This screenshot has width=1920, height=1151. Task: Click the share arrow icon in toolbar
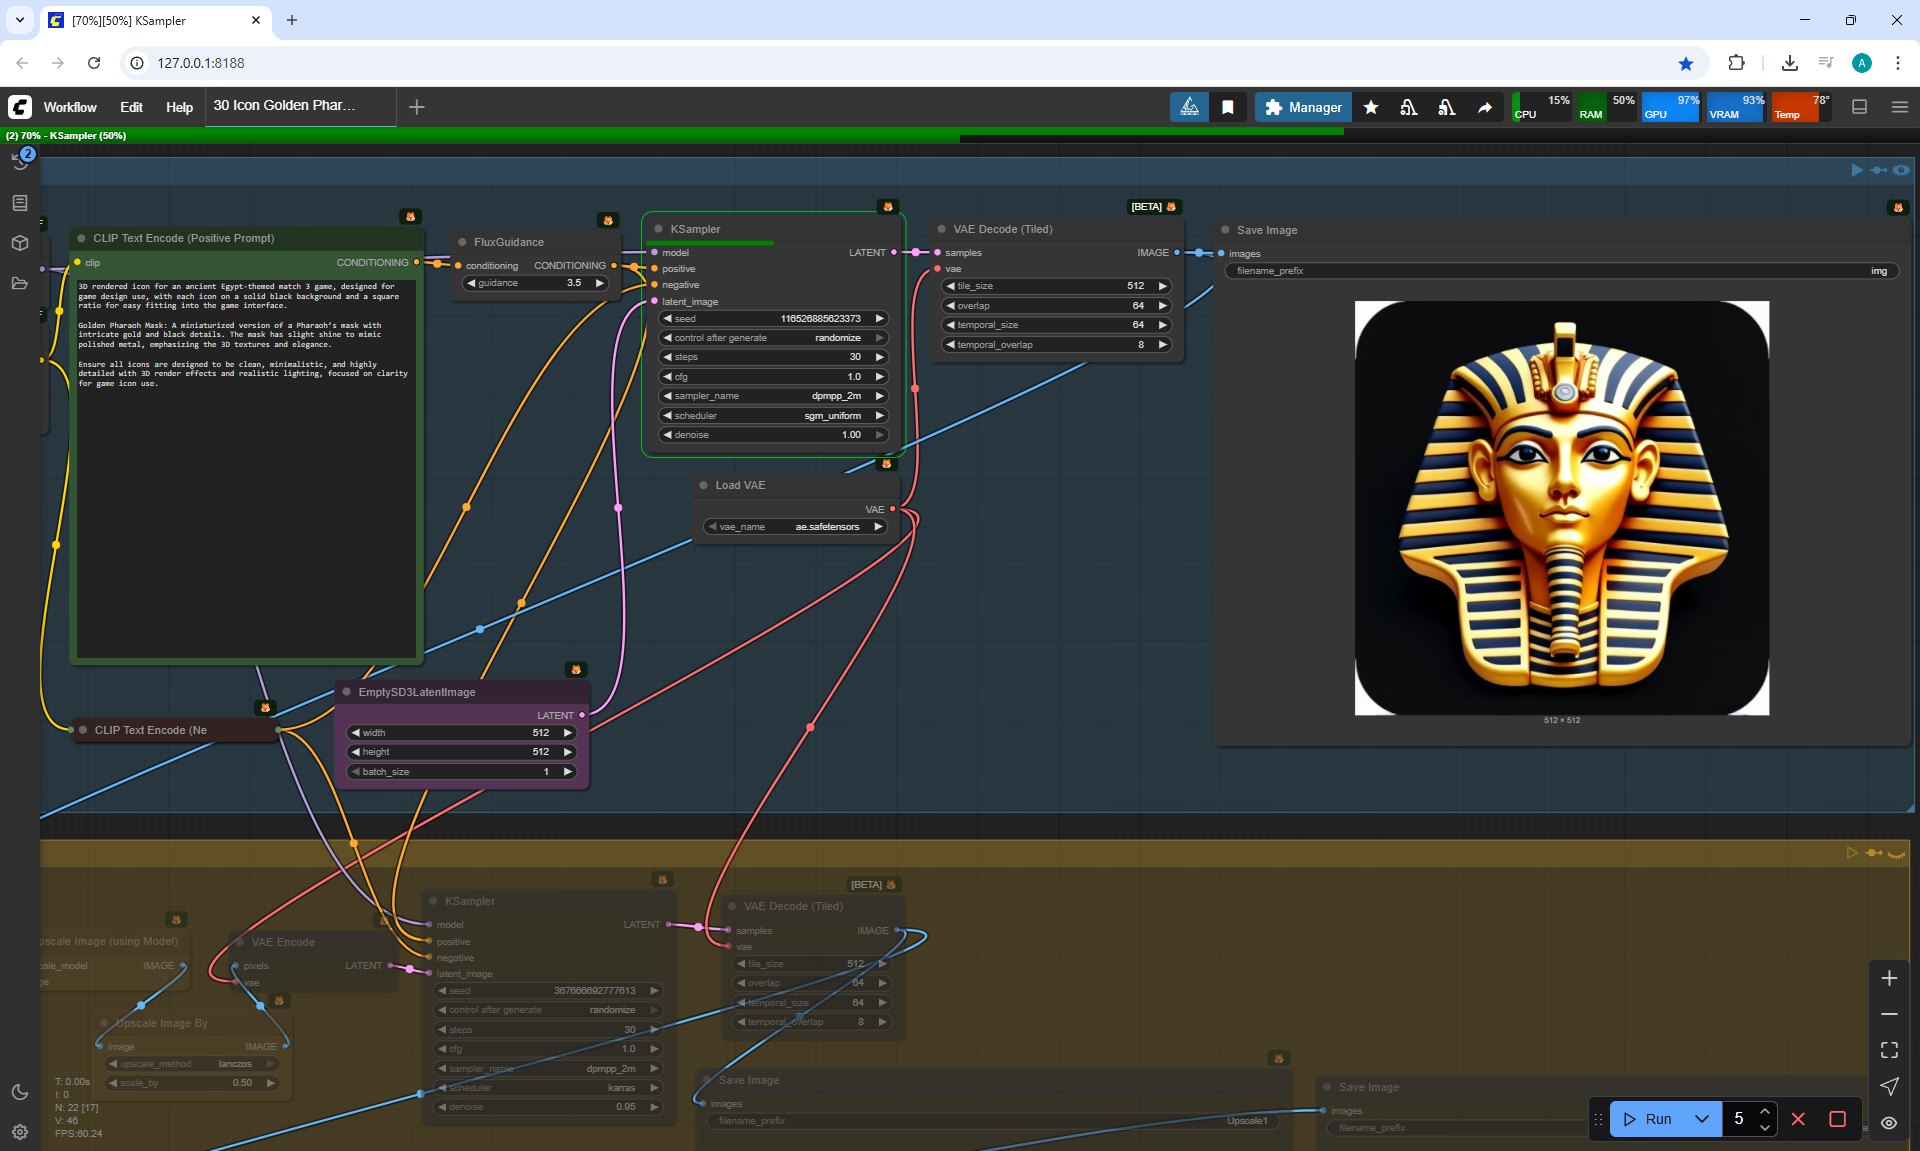[1485, 107]
